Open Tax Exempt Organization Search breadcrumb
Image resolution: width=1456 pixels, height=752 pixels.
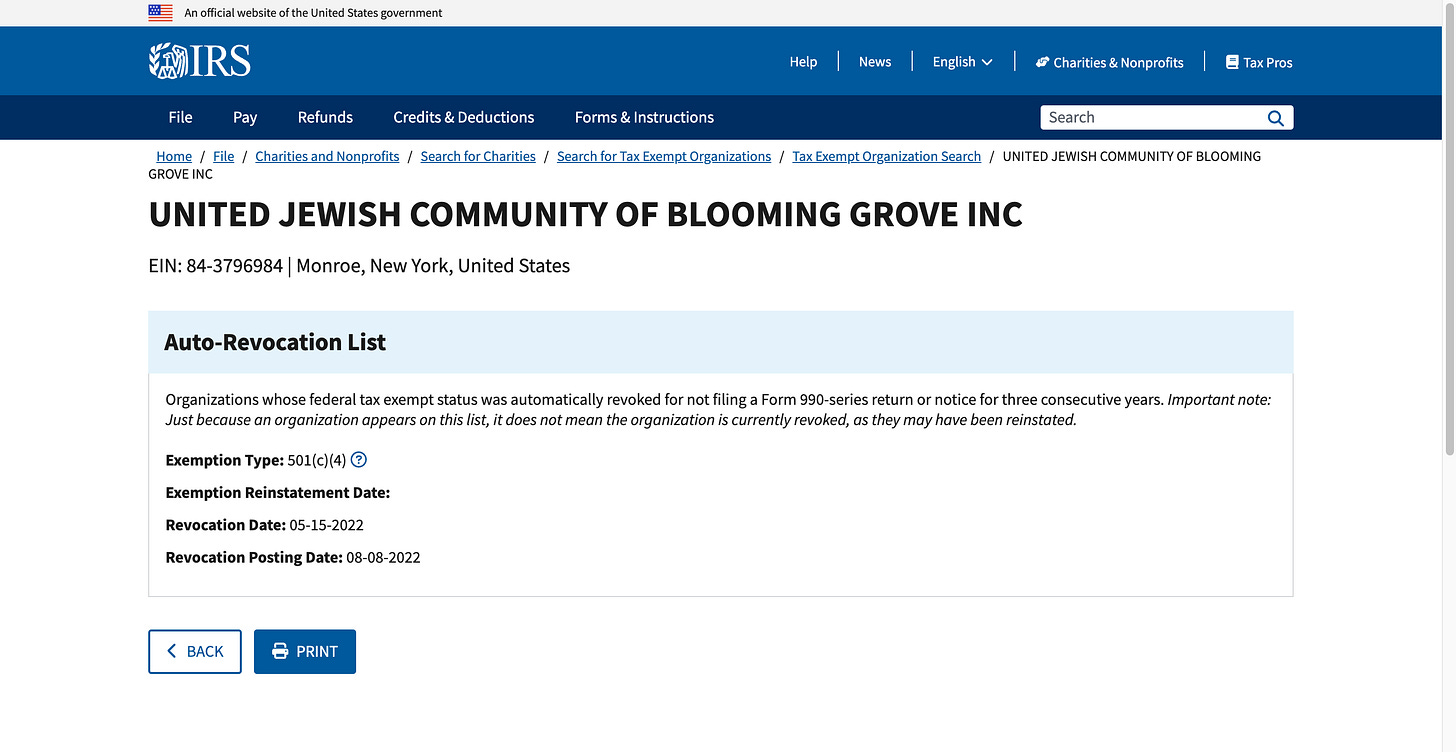tap(886, 156)
